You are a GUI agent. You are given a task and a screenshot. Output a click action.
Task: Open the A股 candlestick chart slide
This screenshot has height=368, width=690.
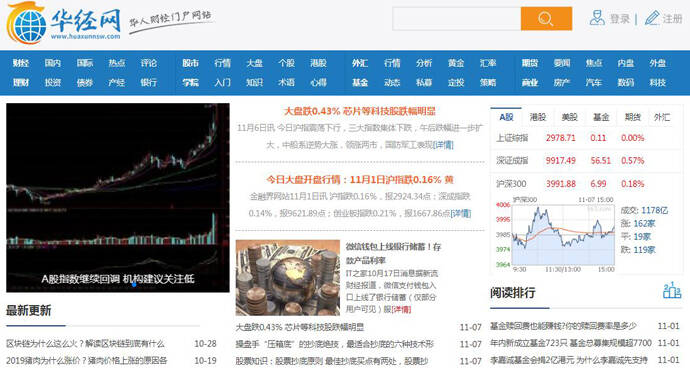[118, 198]
